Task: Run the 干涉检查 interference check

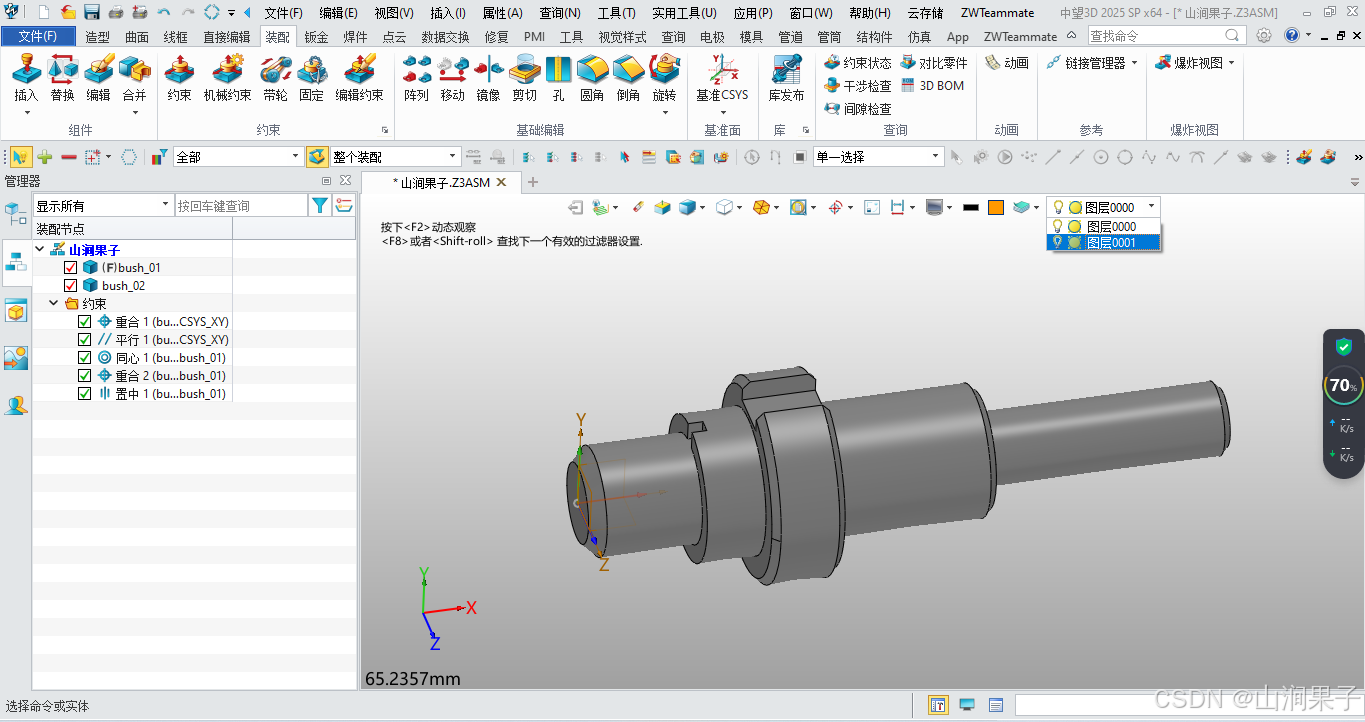Action: 858,86
